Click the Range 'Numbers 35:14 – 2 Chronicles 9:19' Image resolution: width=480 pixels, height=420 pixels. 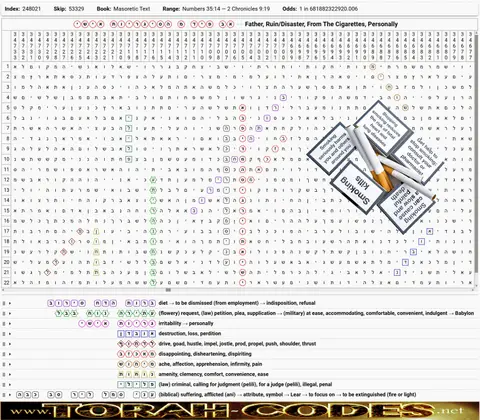point(226,9)
